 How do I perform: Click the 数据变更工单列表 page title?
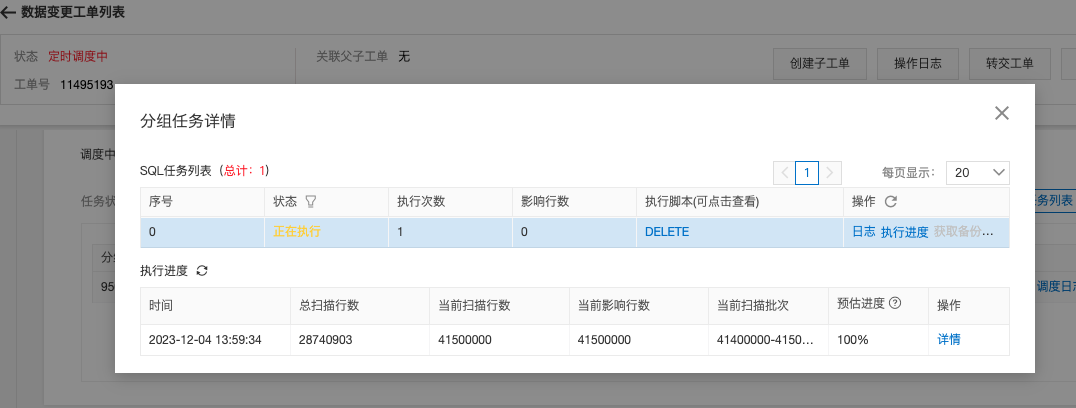coord(73,12)
